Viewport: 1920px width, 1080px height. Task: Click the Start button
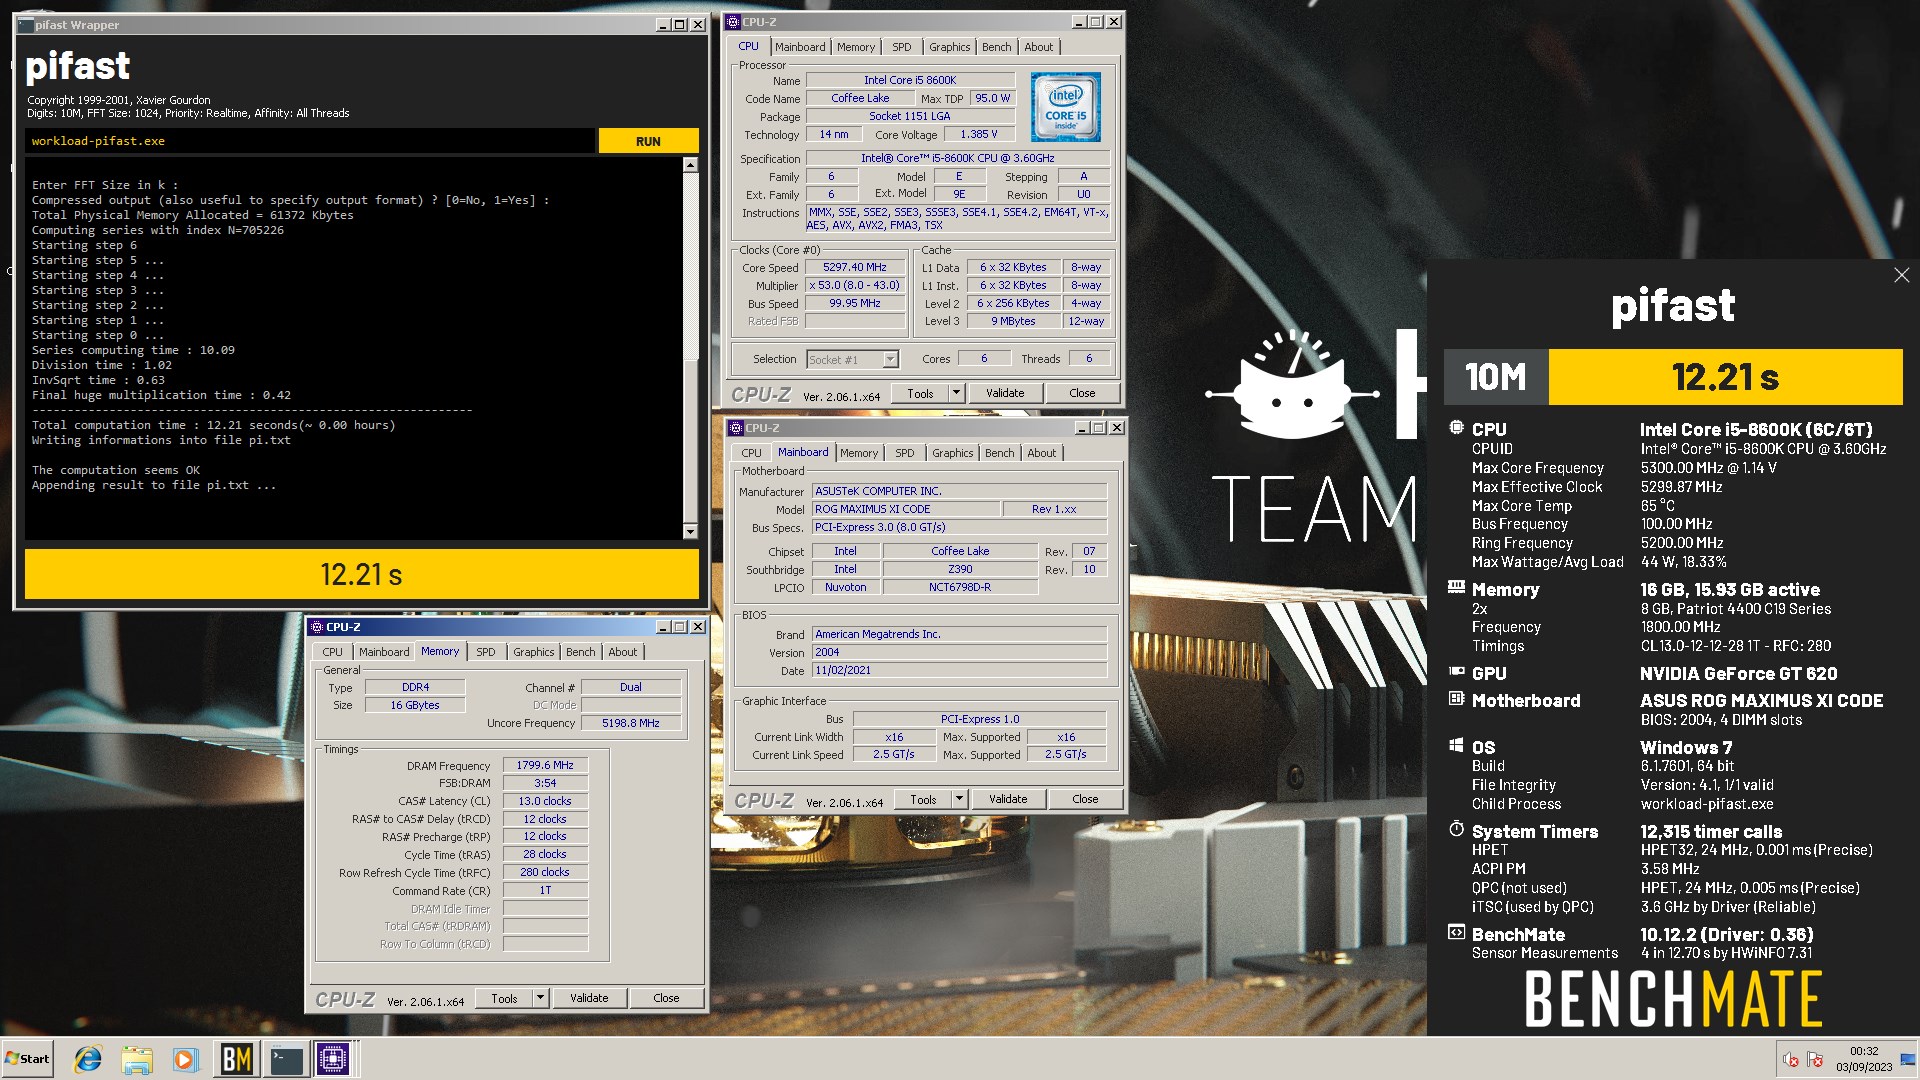(27, 1059)
